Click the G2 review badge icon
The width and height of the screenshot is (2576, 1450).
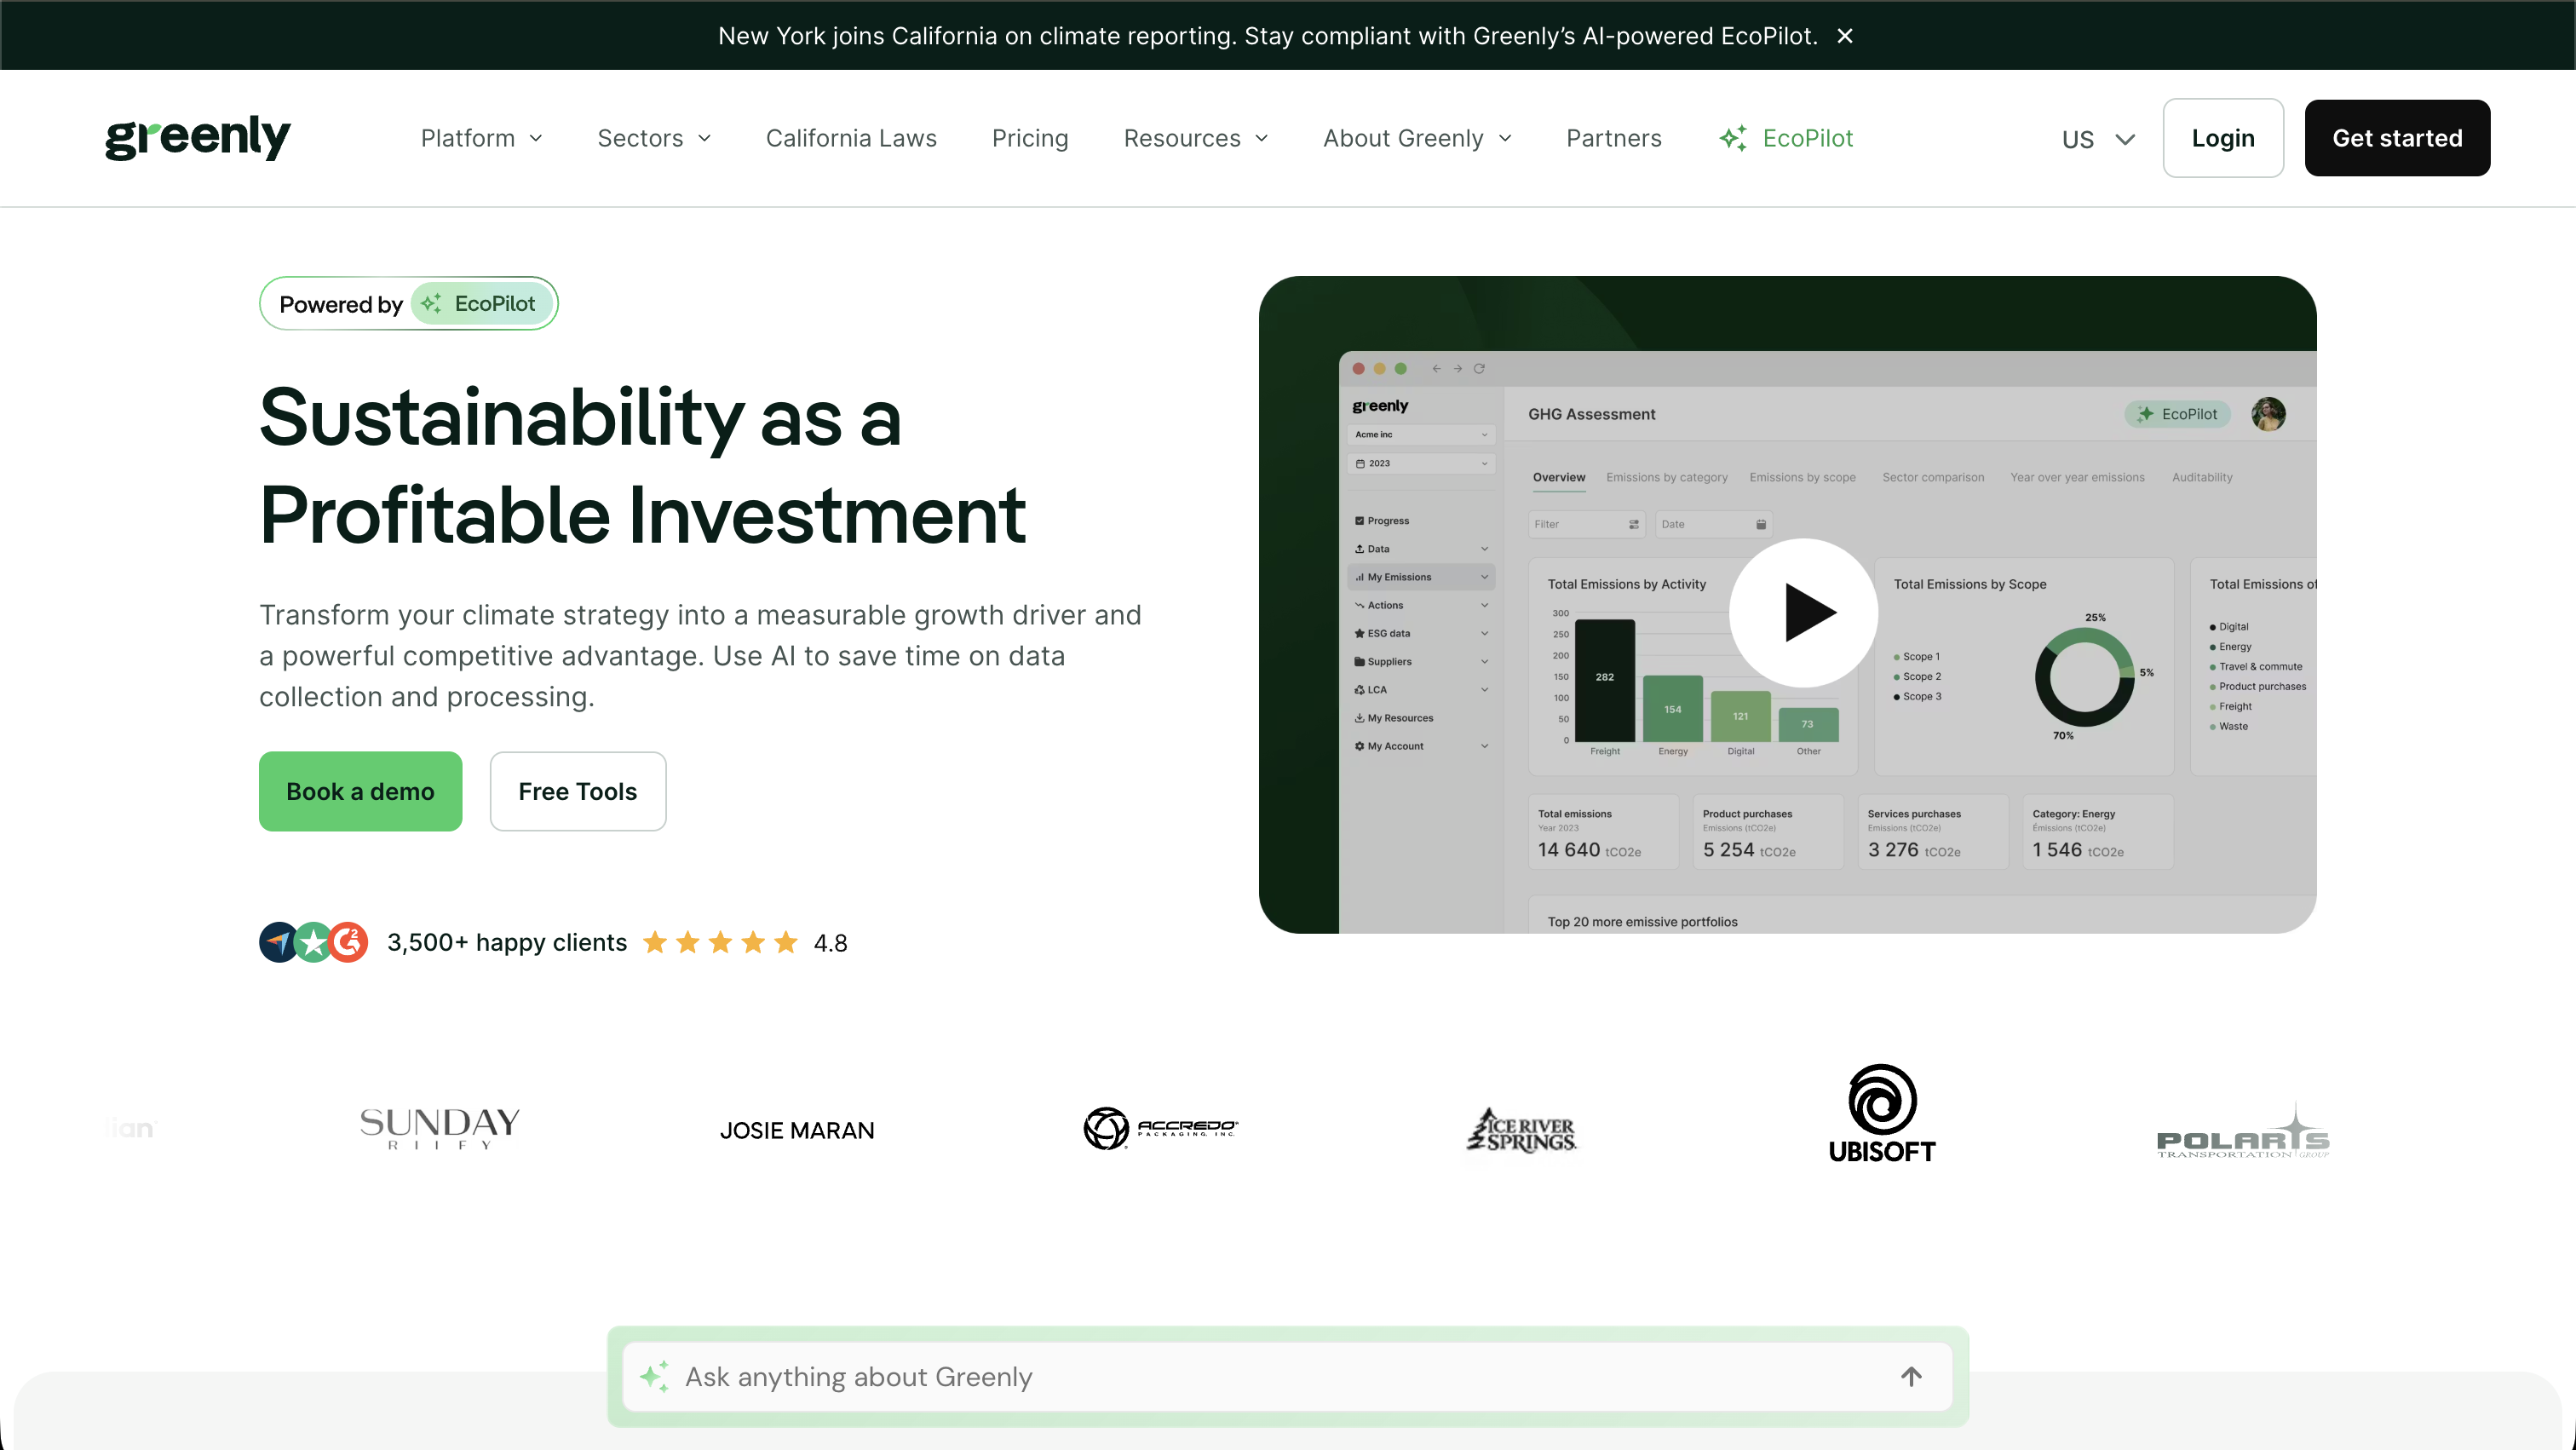pos(349,942)
